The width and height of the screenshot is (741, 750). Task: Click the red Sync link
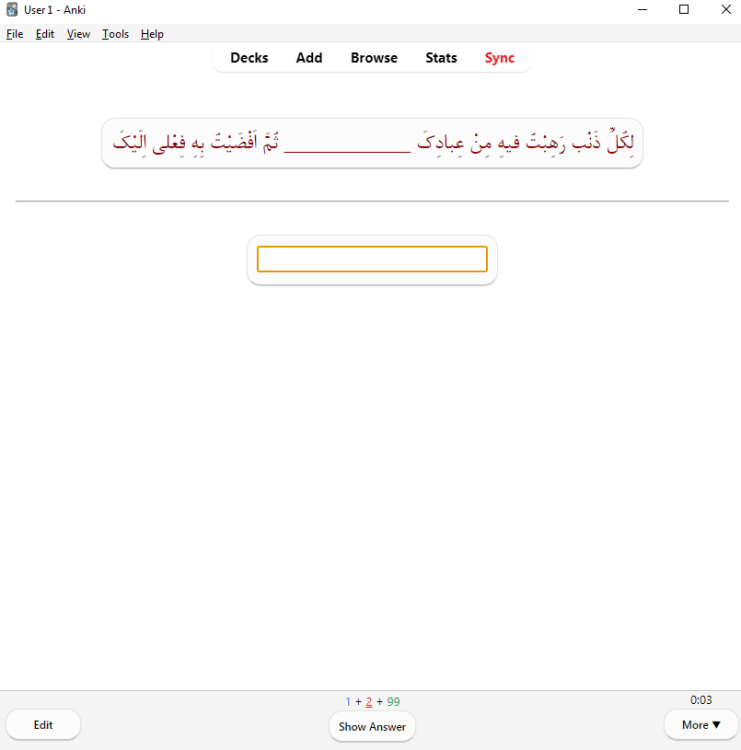(499, 58)
